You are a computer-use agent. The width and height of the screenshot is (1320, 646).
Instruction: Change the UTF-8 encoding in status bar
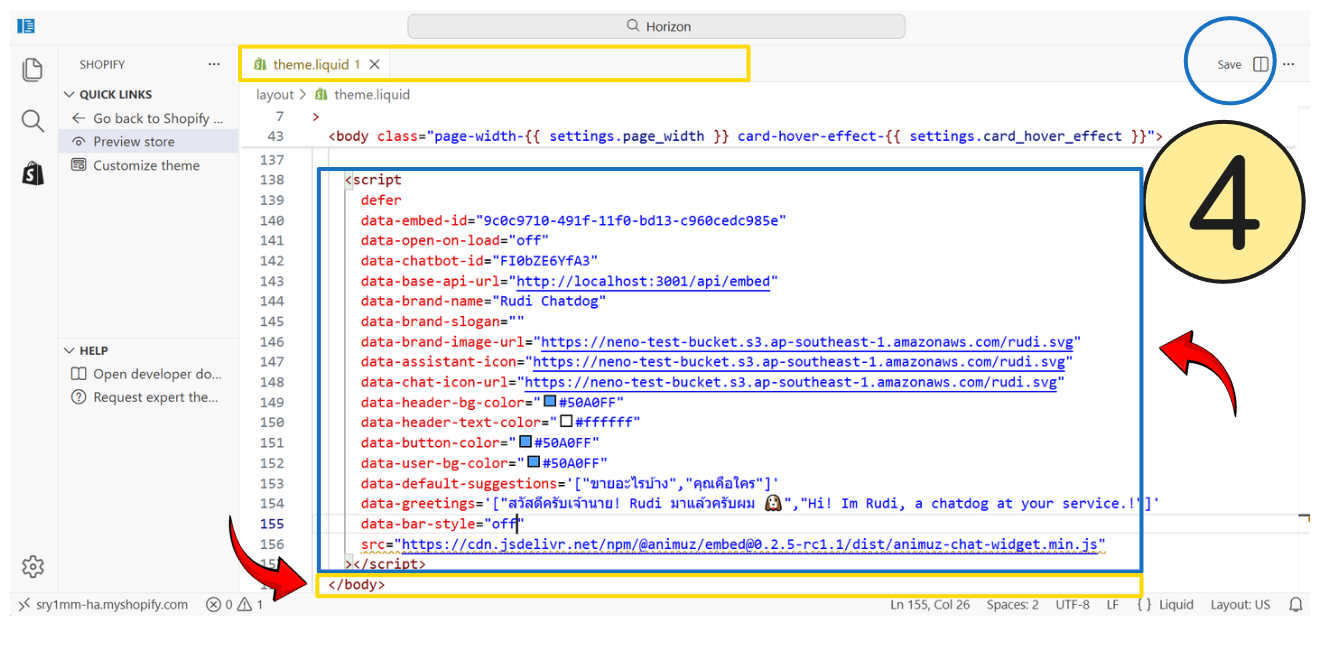click(x=1072, y=604)
